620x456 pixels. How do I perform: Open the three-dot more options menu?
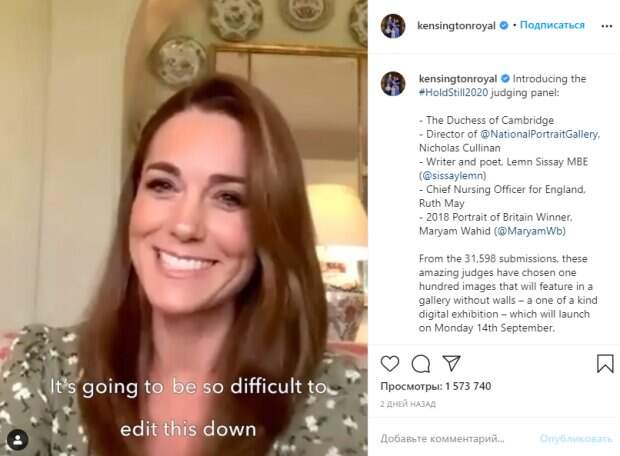click(x=607, y=26)
